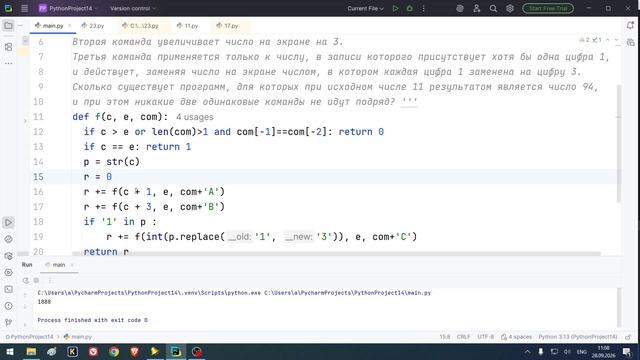Open Search Everywhere magnifier
The width and height of the screenshot is (640, 360).
point(493,8)
